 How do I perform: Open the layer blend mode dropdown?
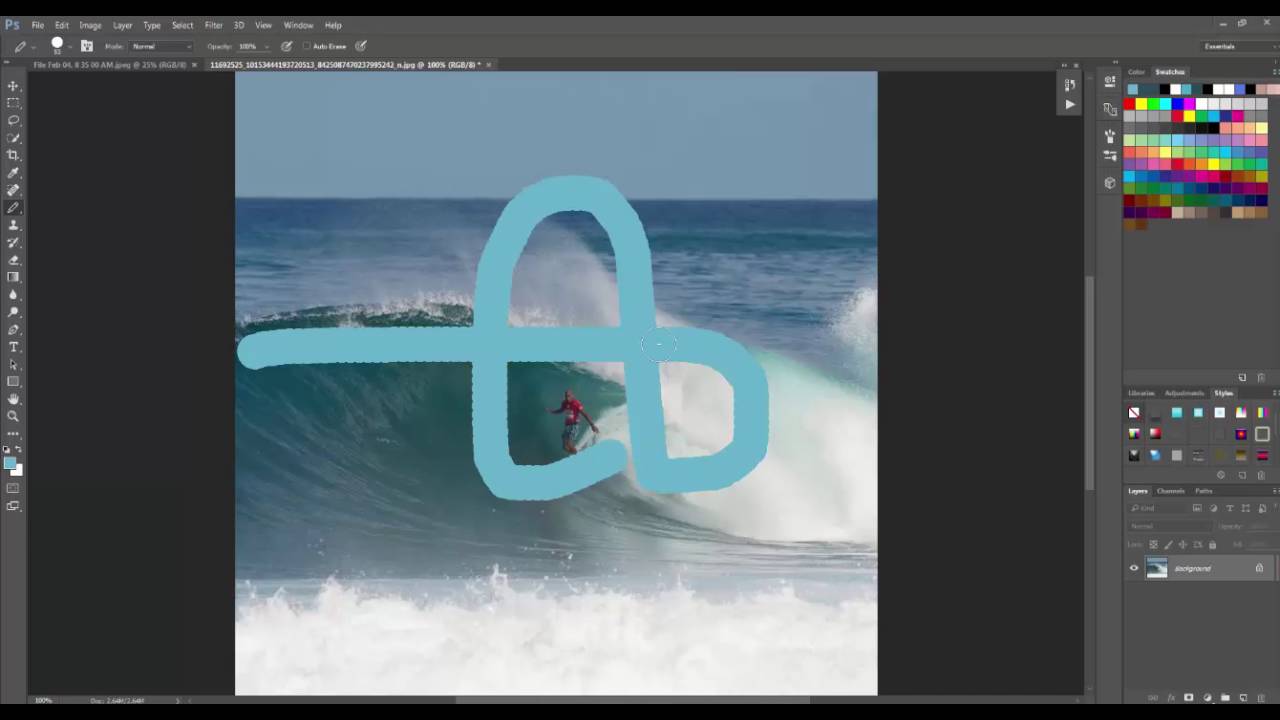1168,526
